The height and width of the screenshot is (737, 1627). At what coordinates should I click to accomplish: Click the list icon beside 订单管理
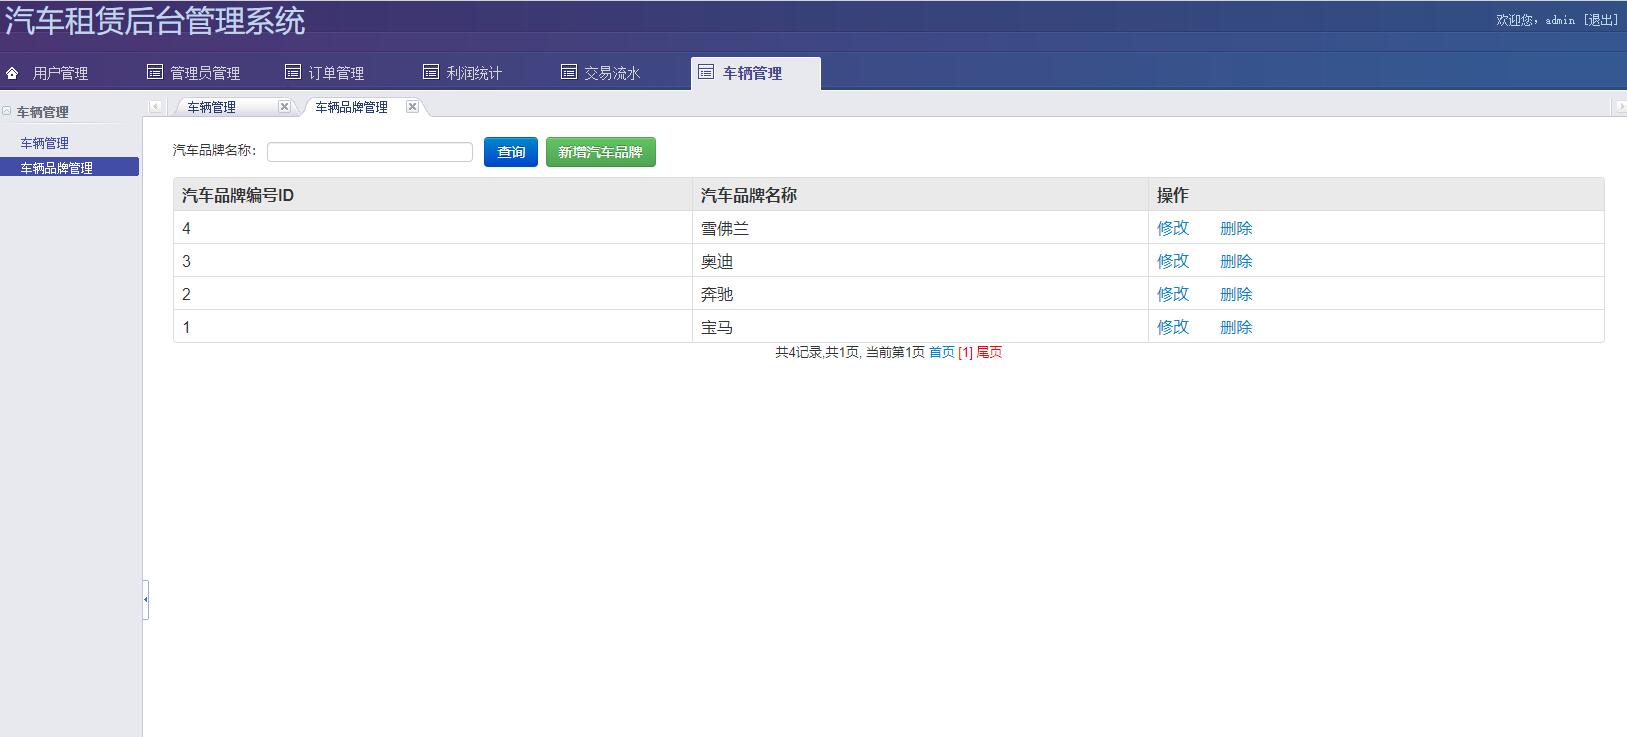tap(292, 72)
